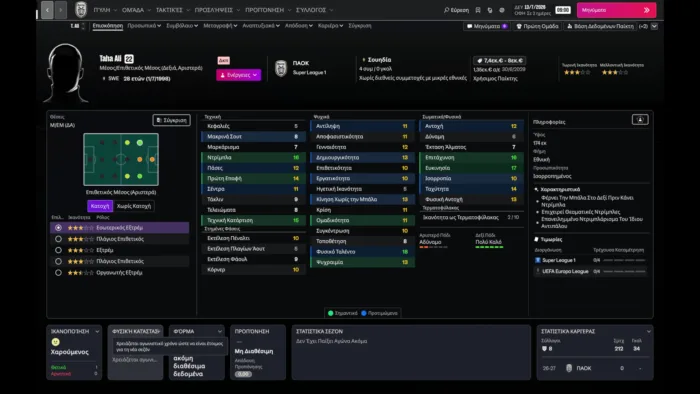Screen dimensions: 700x394
Task: Expand the Προσωπικά dropdown tab
Action: [x=144, y=26]
